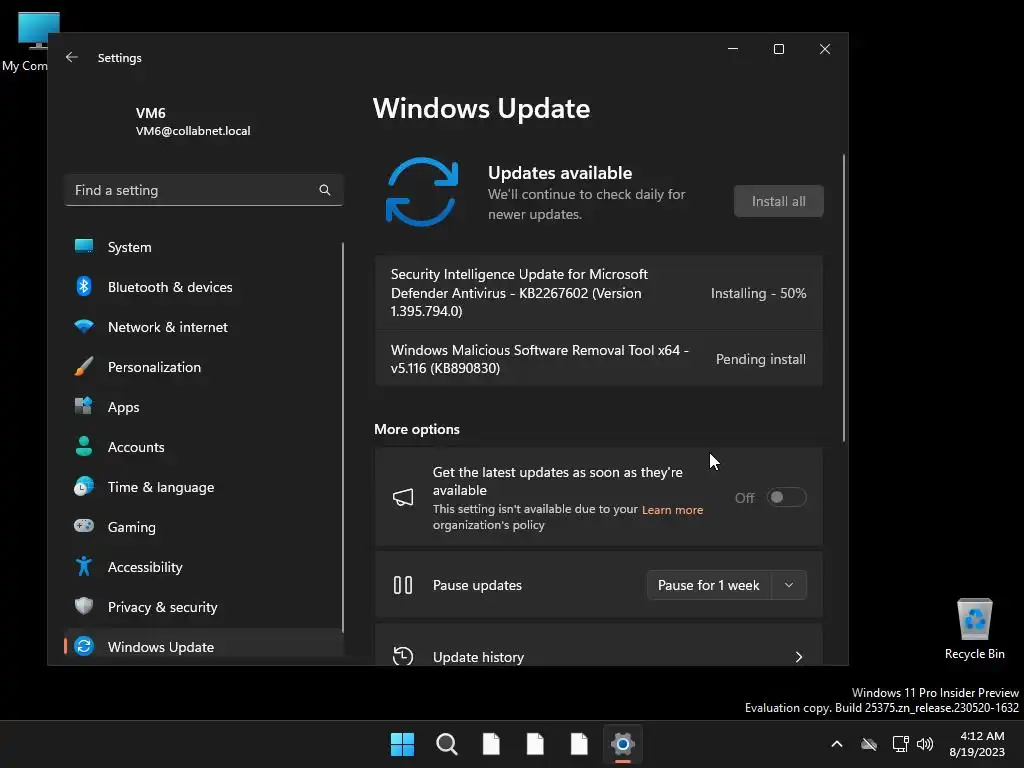Open the Update history row
The image size is (1024, 768).
coord(598,645)
